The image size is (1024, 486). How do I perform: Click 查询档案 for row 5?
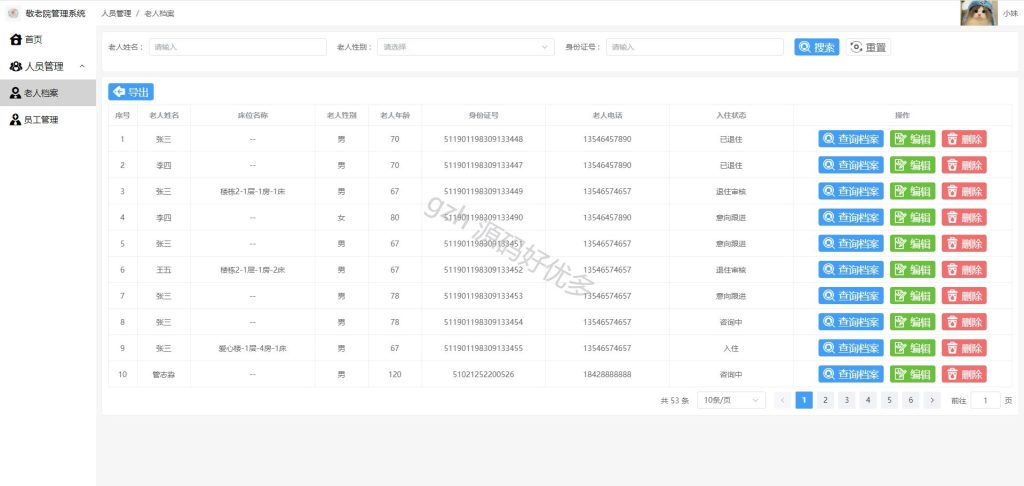851,244
